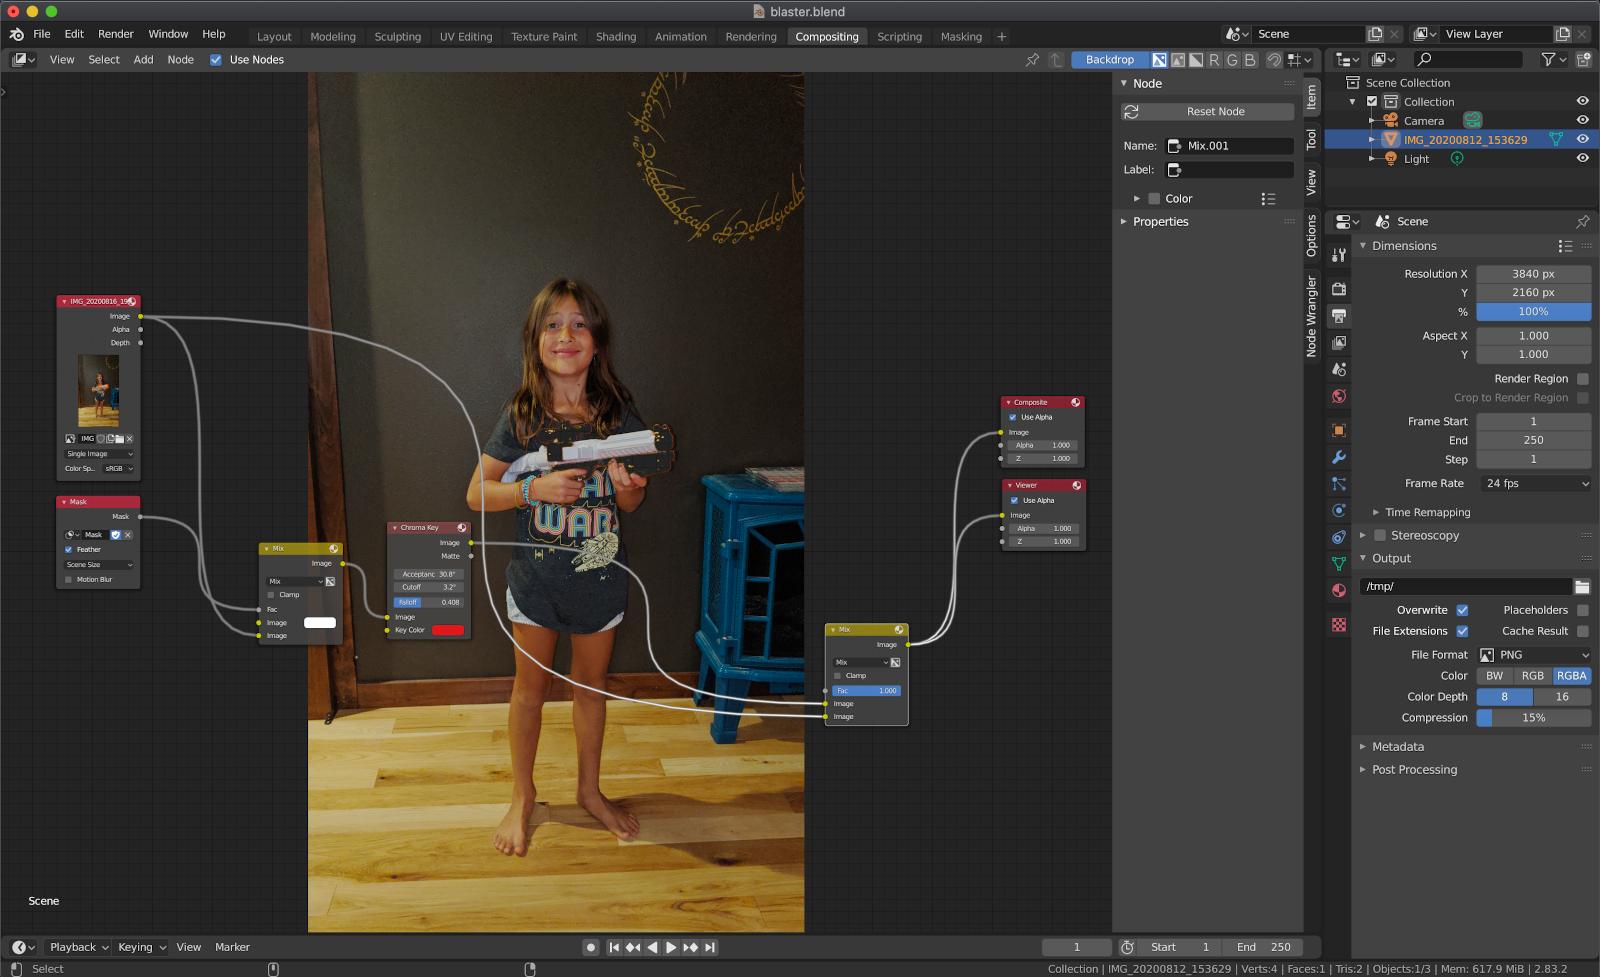The height and width of the screenshot is (977, 1600).
Task: Open the World properties tab icon
Action: click(x=1339, y=397)
